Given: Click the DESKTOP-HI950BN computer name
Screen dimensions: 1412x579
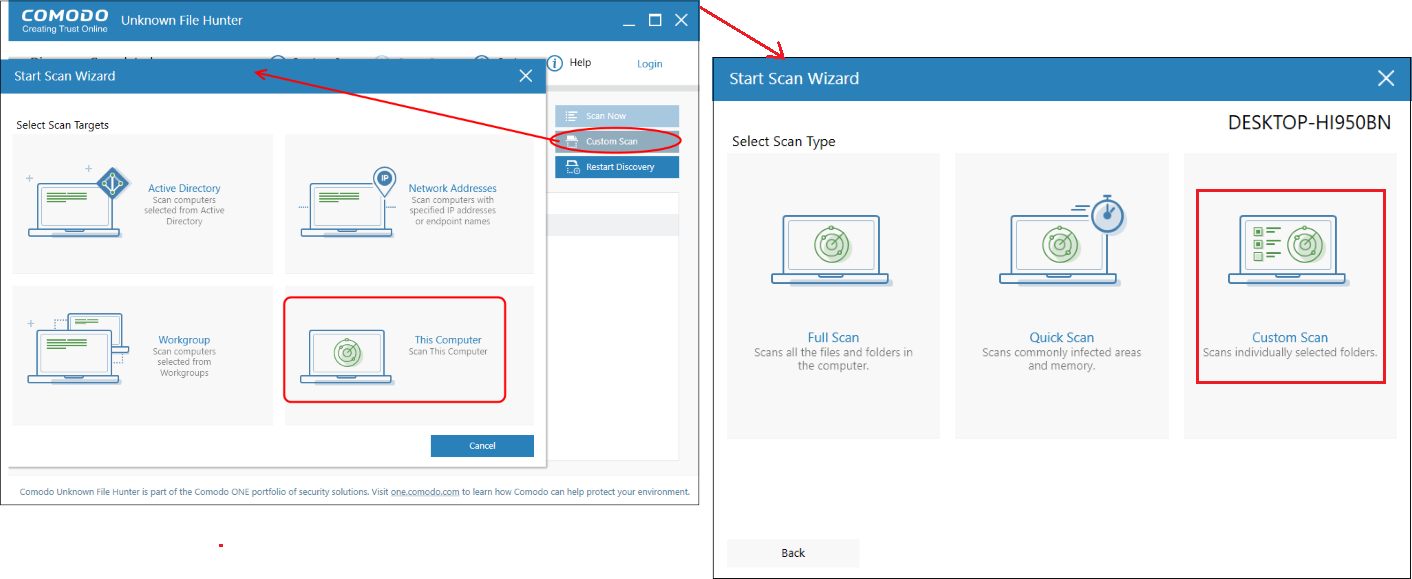Looking at the screenshot, I should coord(1308,122).
